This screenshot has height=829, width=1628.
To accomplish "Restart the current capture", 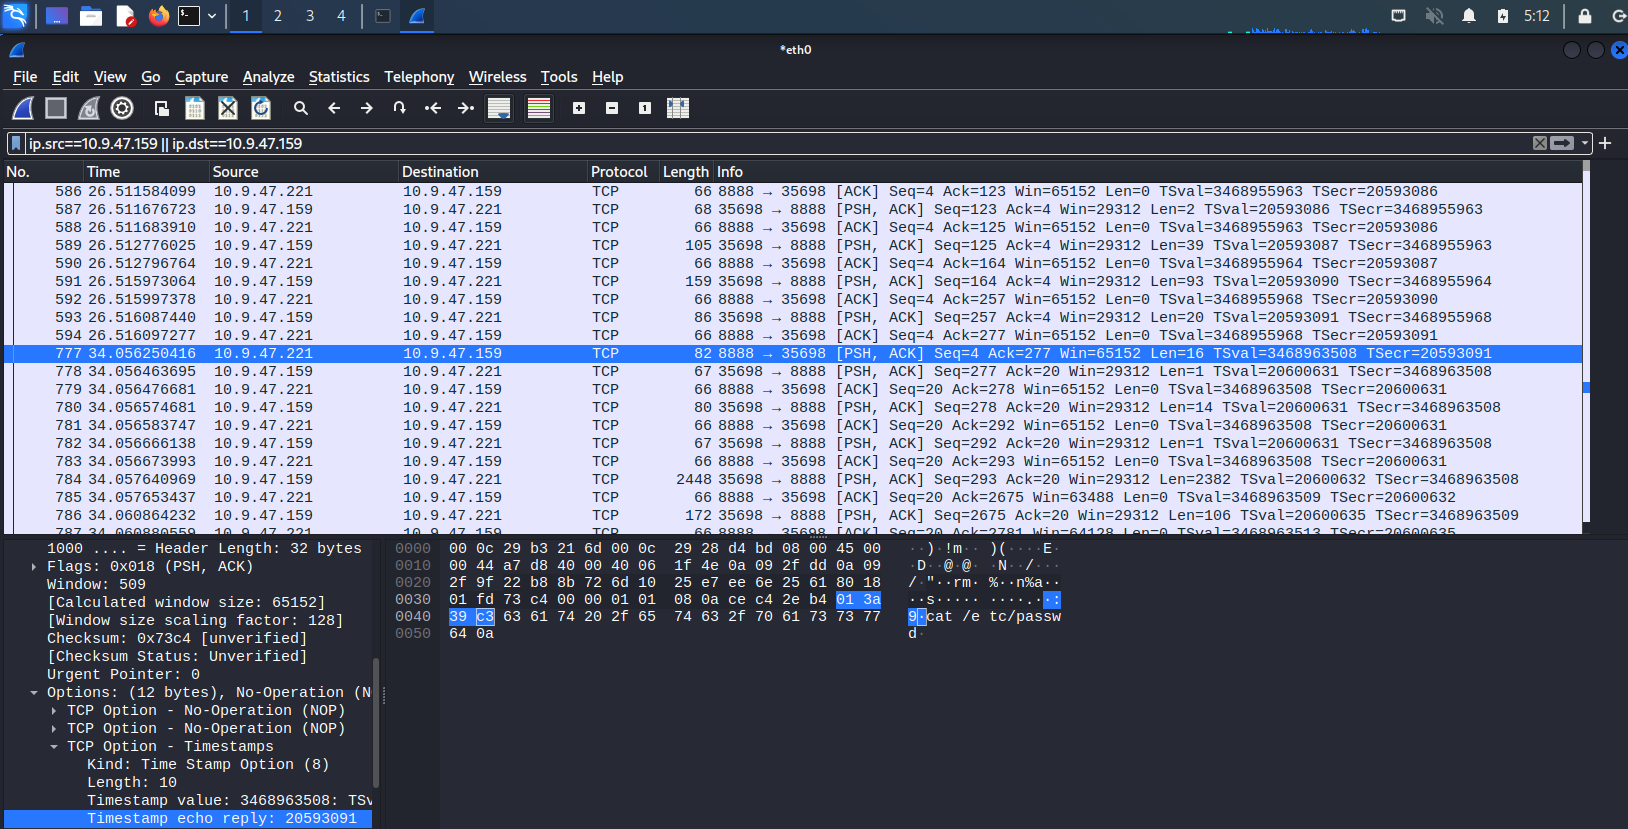I will pos(89,108).
